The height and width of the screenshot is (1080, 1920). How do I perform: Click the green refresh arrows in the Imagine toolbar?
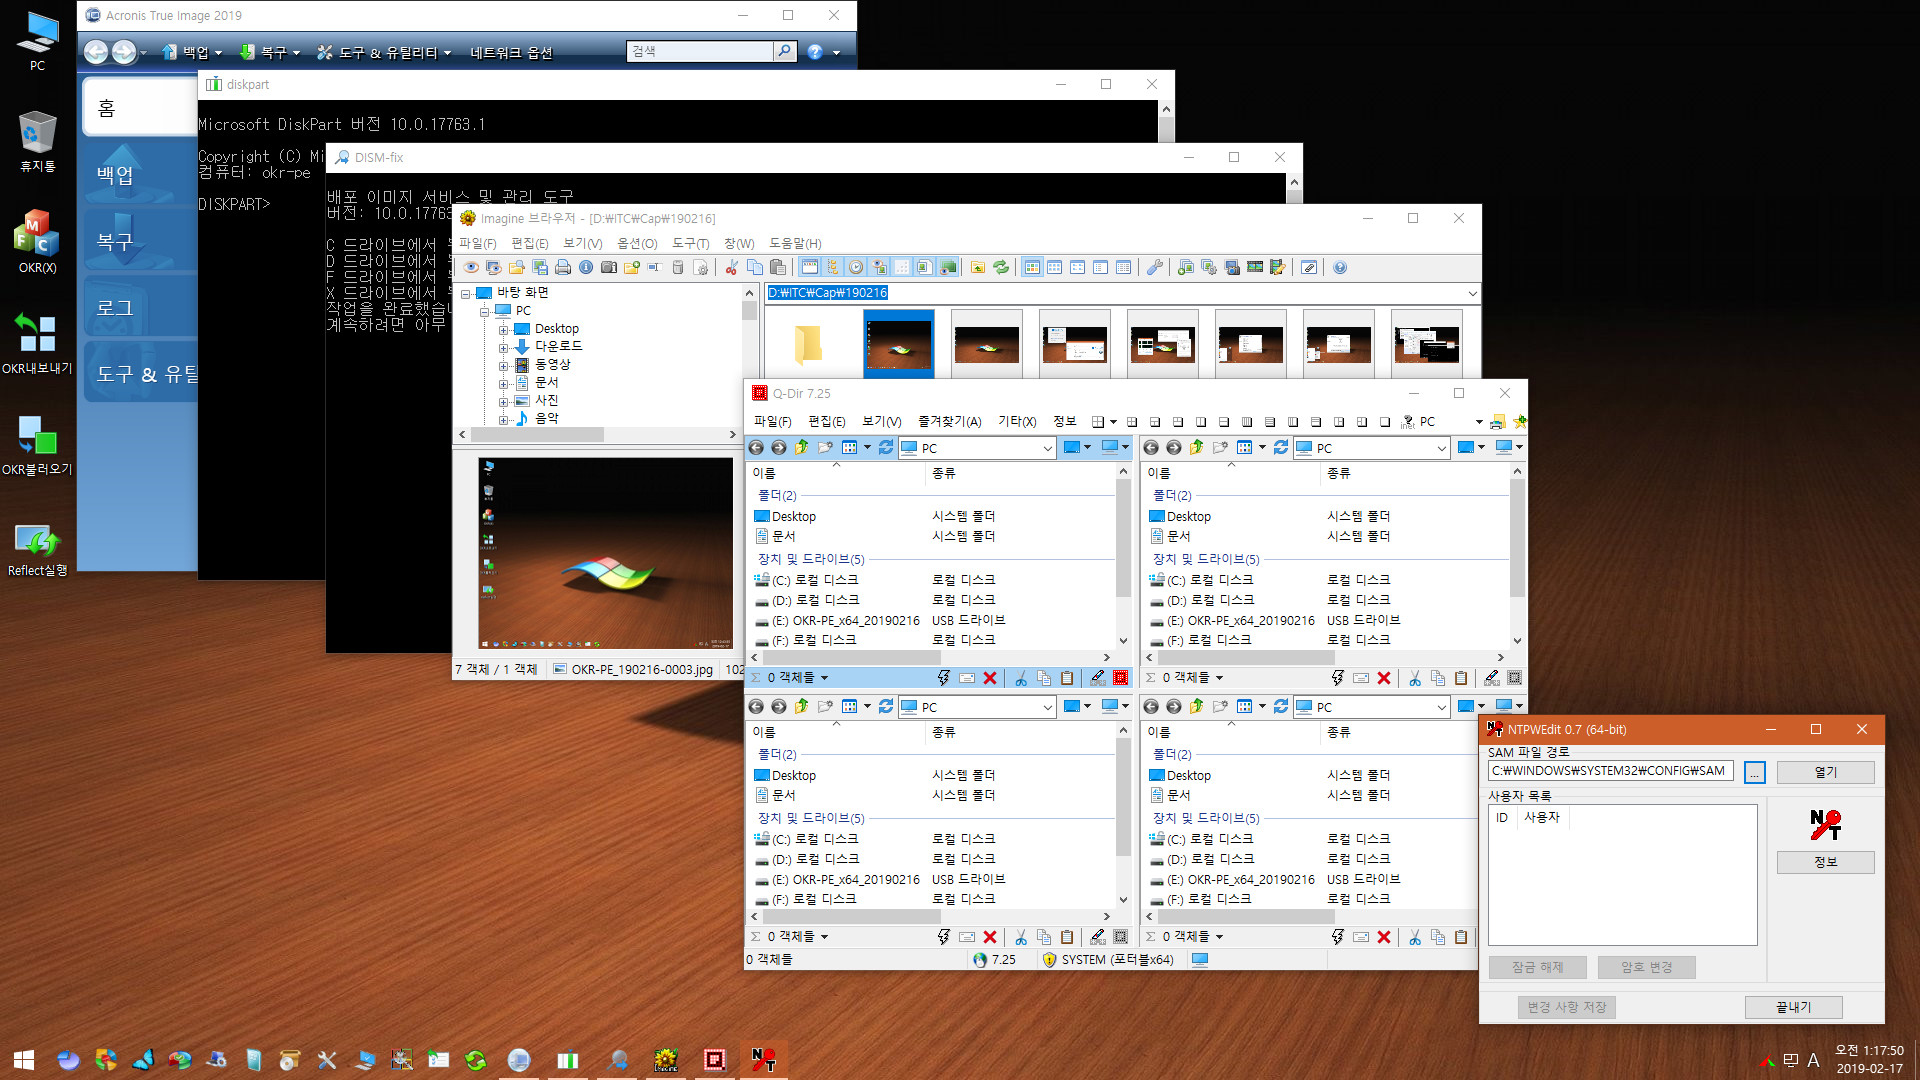[x=1001, y=268]
